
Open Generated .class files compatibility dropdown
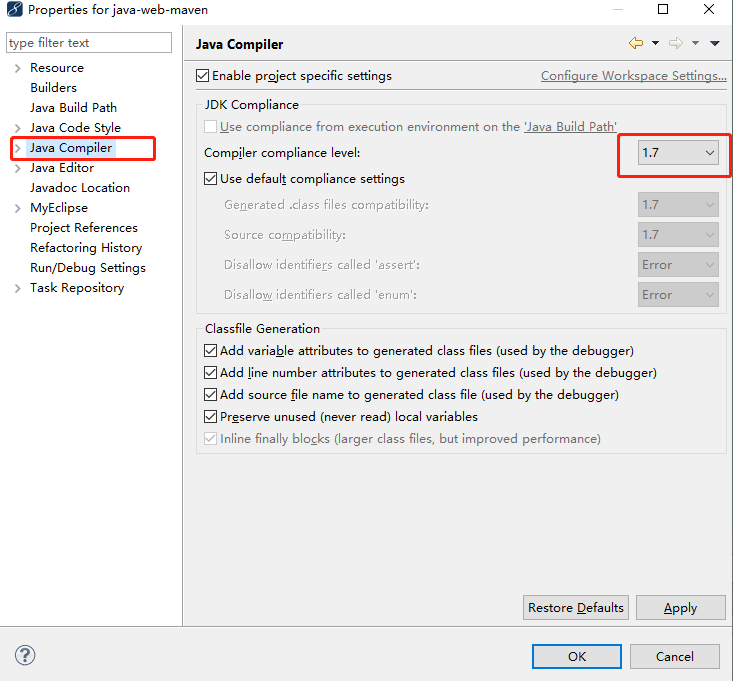(678, 205)
